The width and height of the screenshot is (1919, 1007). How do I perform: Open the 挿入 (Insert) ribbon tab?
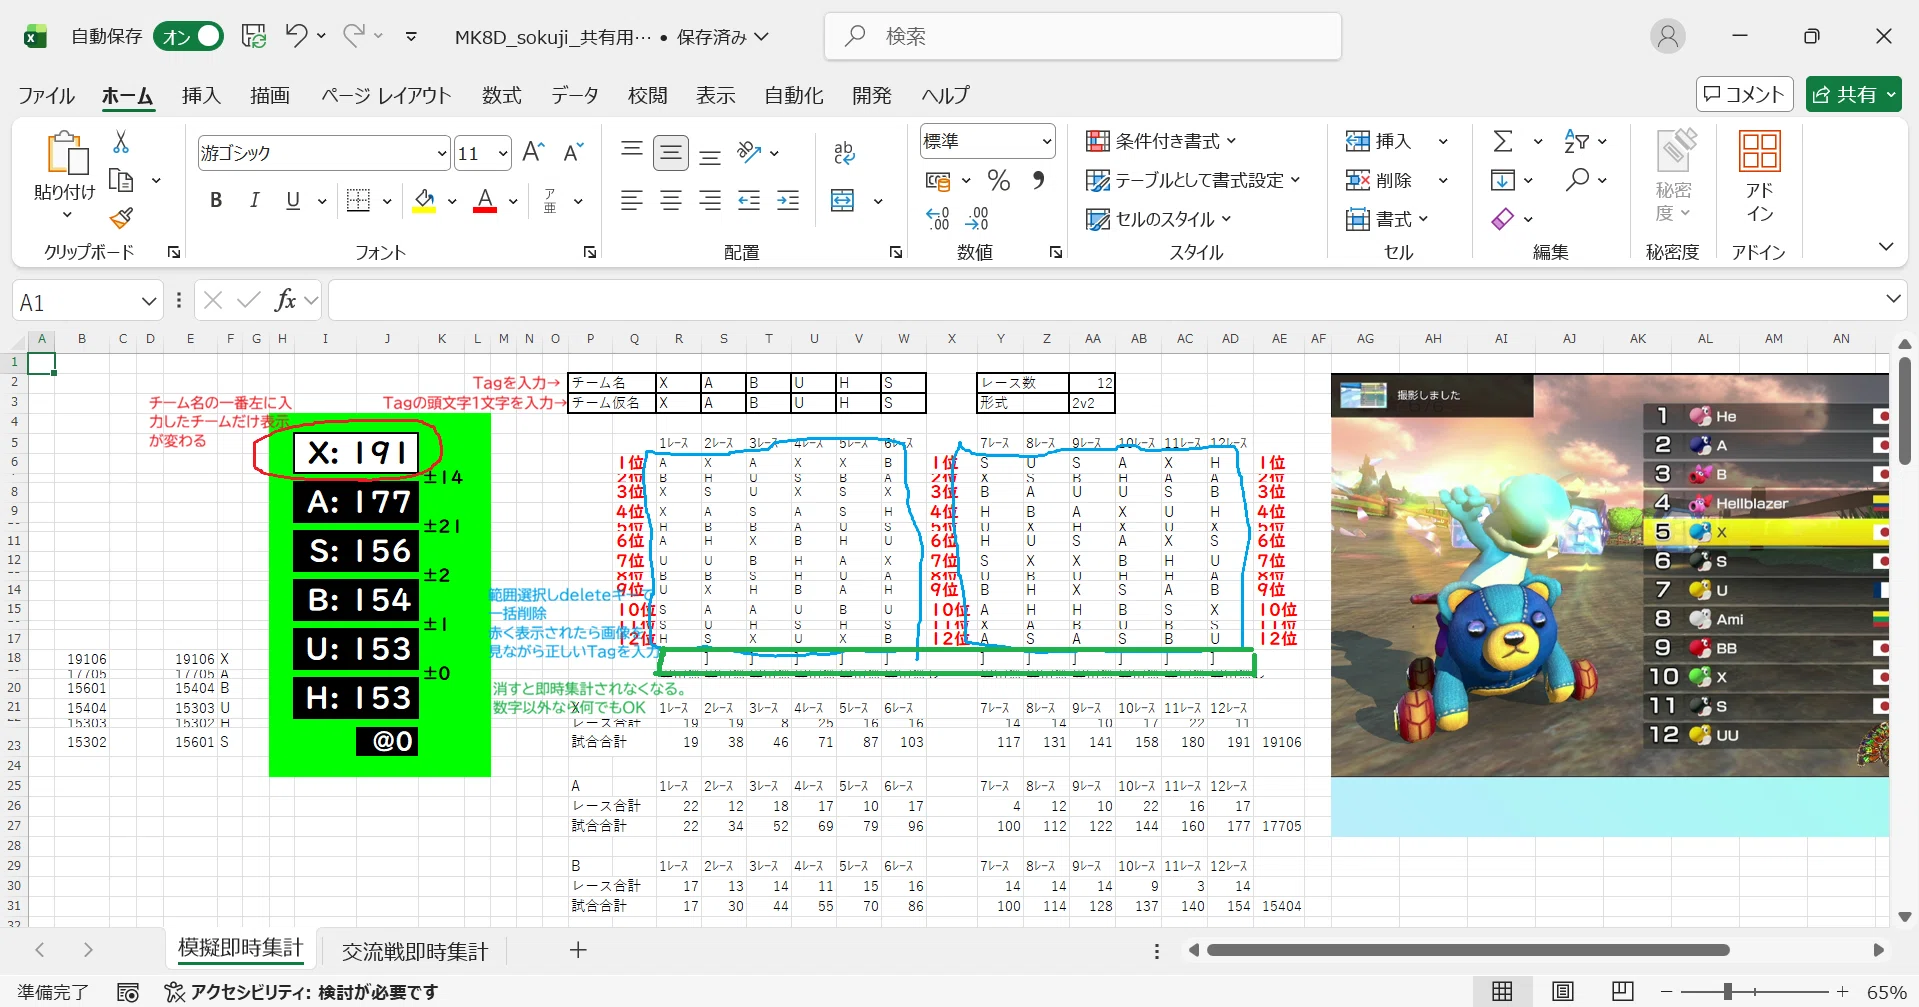201,95
